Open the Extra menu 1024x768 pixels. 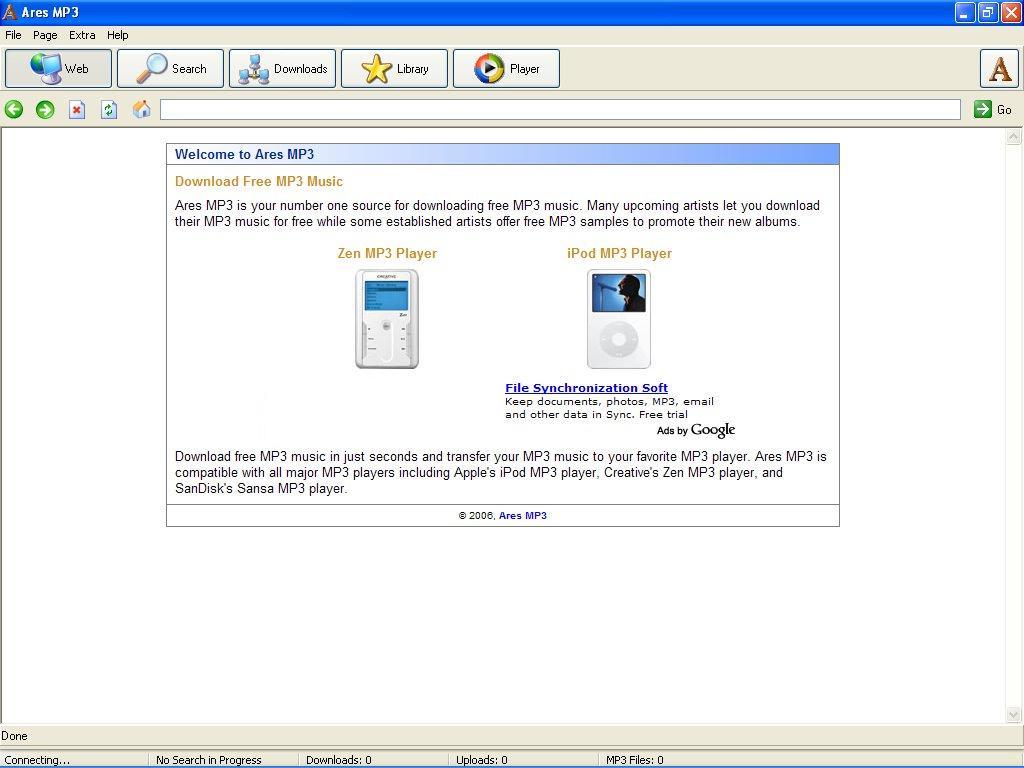click(x=82, y=35)
